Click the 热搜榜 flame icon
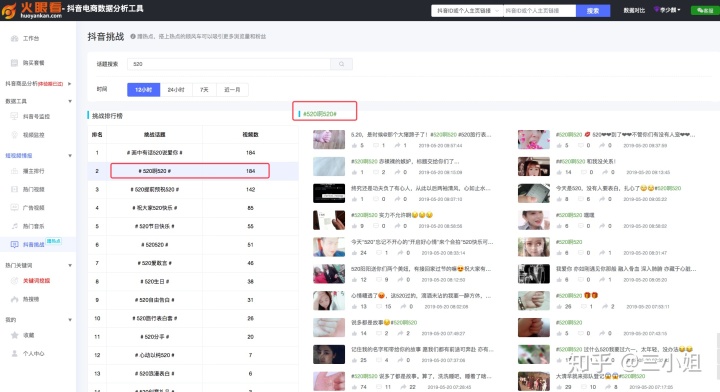This screenshot has width=720, height=392. click(15, 299)
